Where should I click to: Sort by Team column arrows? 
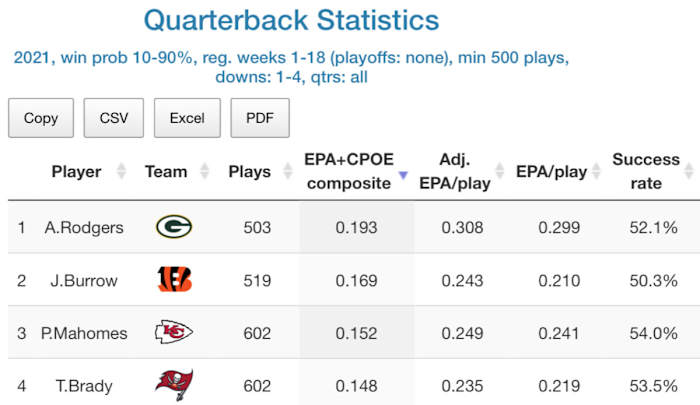206,171
